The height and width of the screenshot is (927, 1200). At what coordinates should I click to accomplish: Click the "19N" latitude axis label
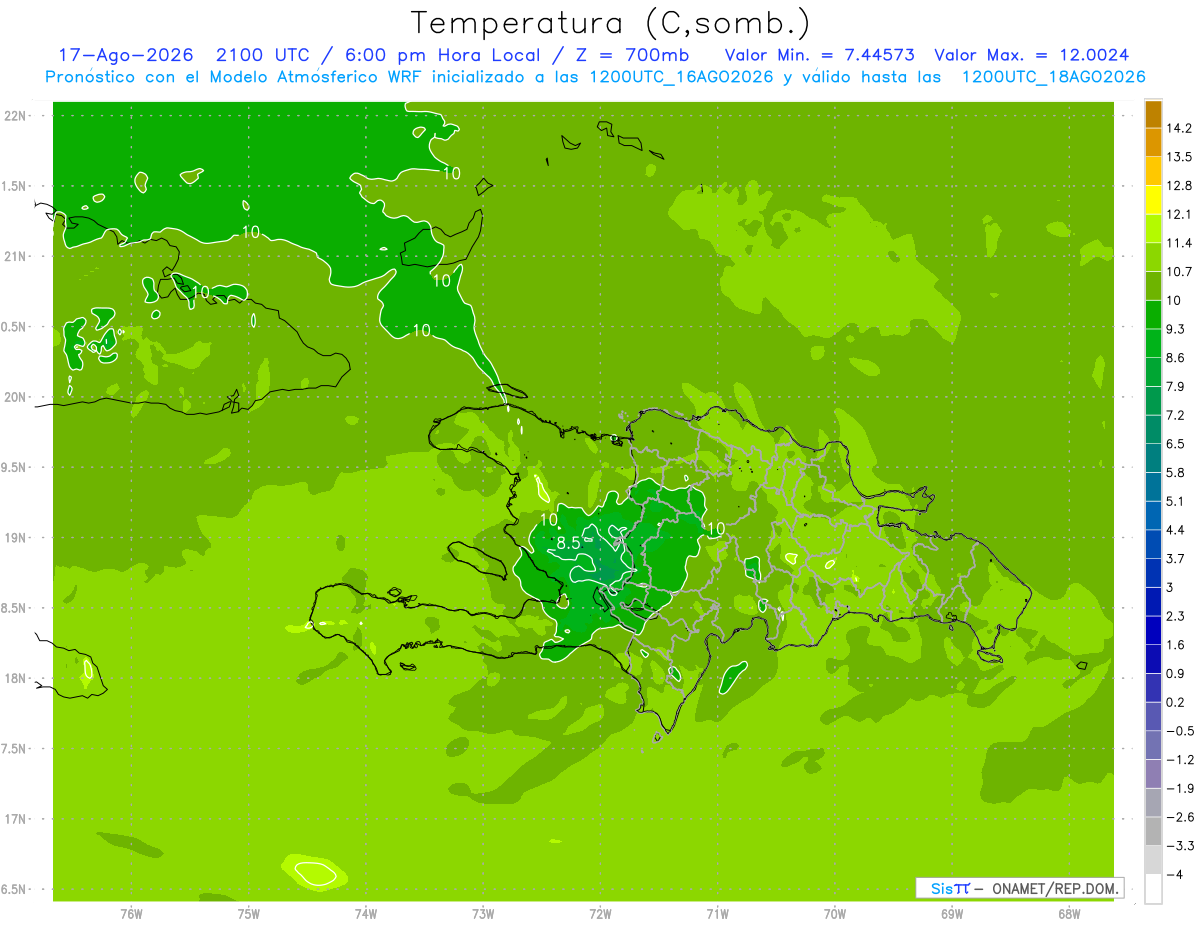coord(14,538)
